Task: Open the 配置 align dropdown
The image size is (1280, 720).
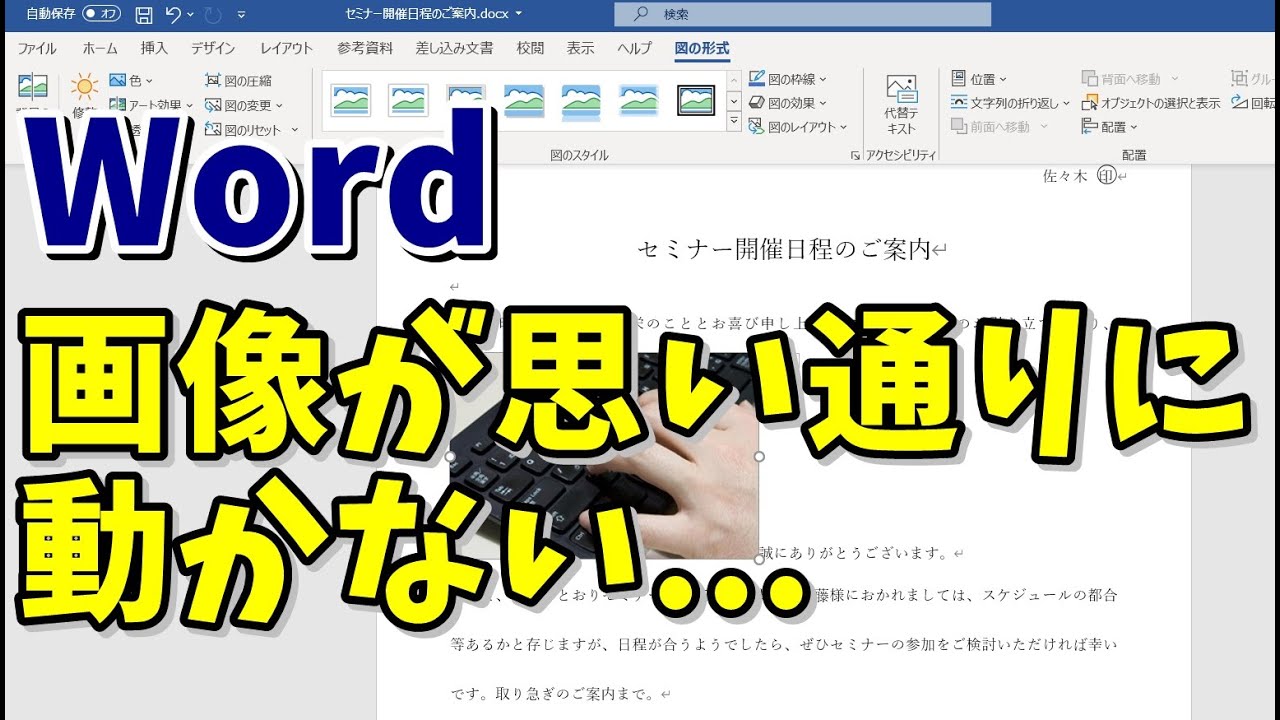Action: coord(1110,127)
